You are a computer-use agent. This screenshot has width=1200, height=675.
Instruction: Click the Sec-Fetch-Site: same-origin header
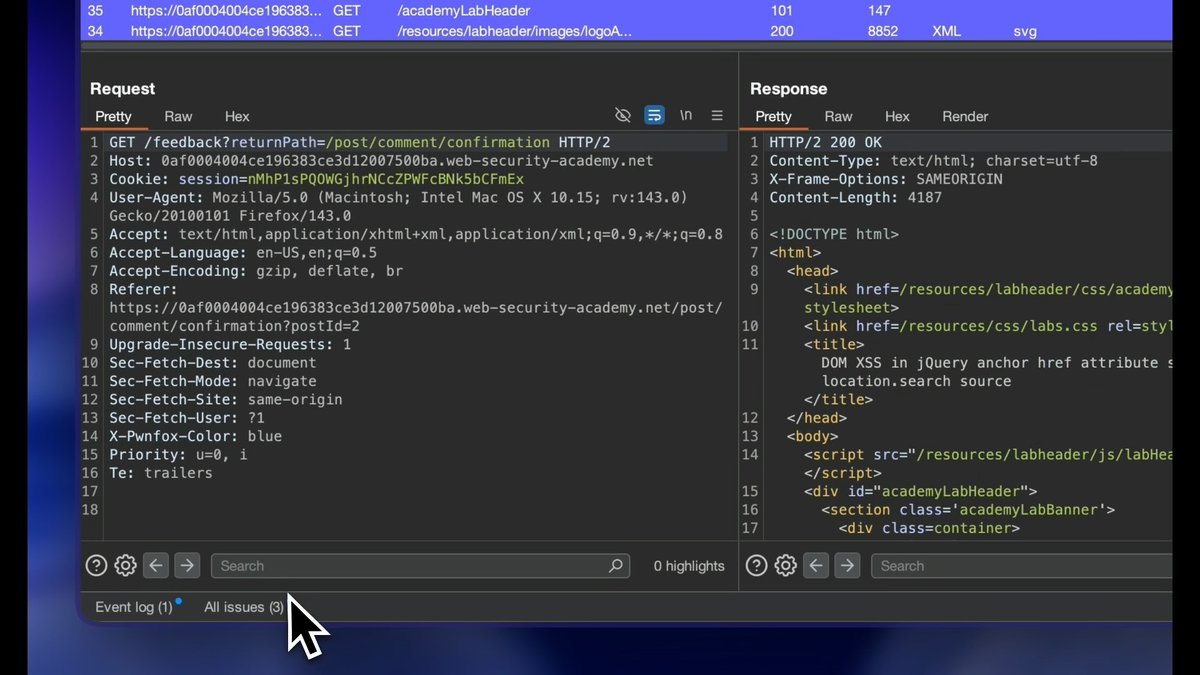point(225,399)
